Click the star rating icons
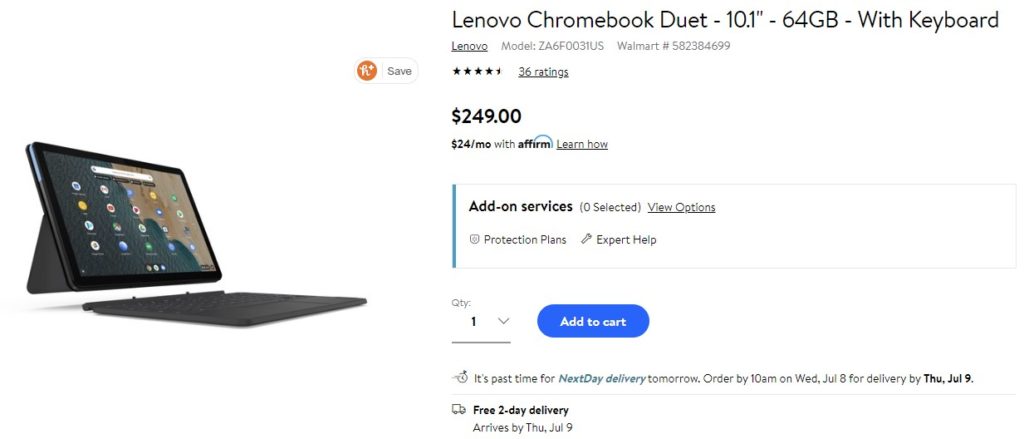The width and height of the screenshot is (1024, 439). [x=477, y=72]
